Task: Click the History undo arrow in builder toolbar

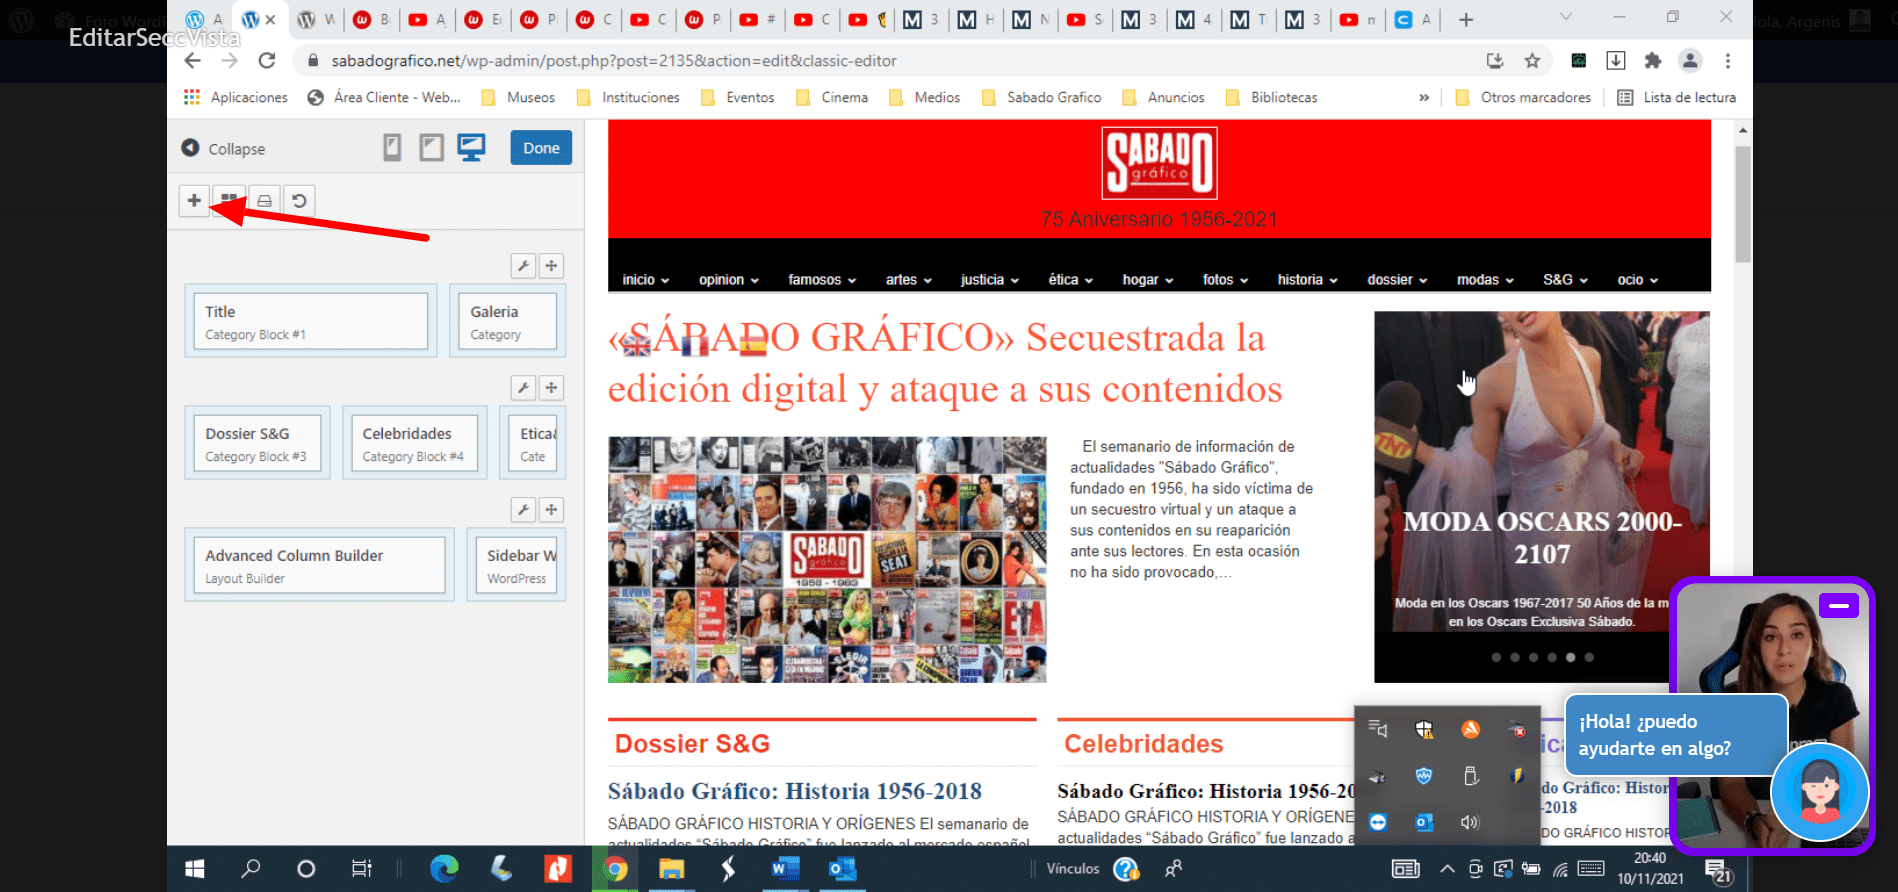Action: [299, 200]
